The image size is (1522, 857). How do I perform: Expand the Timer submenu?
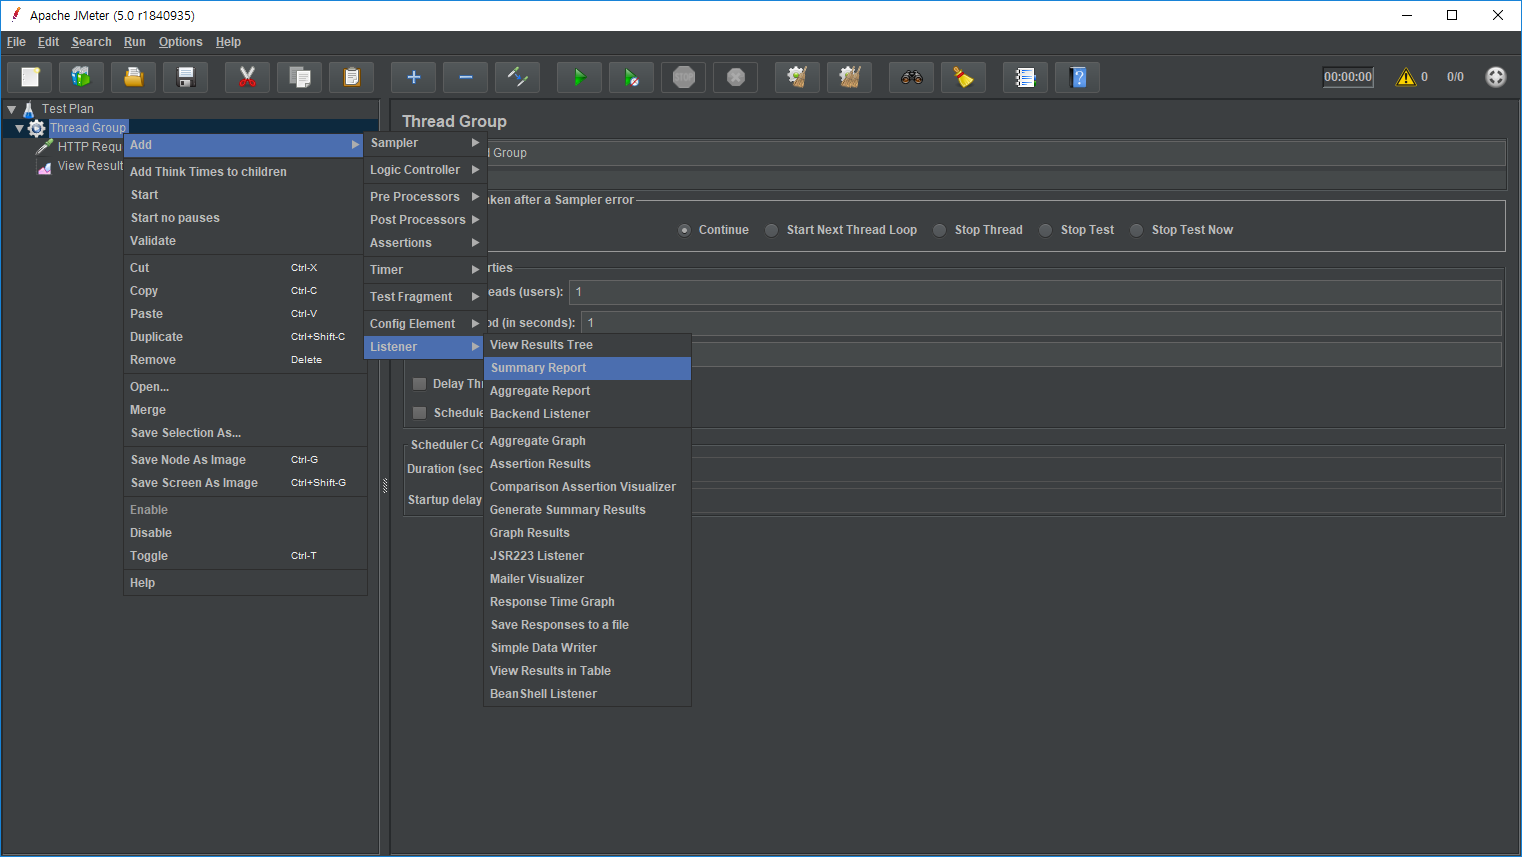[425, 270]
